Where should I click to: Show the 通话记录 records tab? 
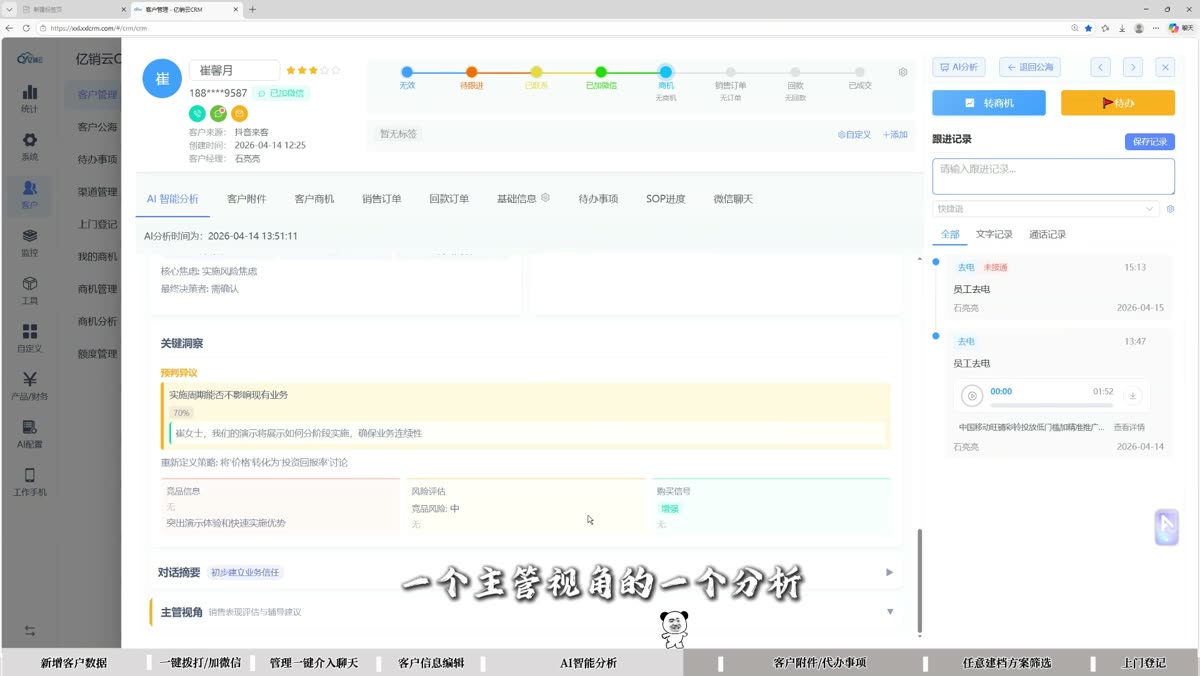coord(1047,235)
